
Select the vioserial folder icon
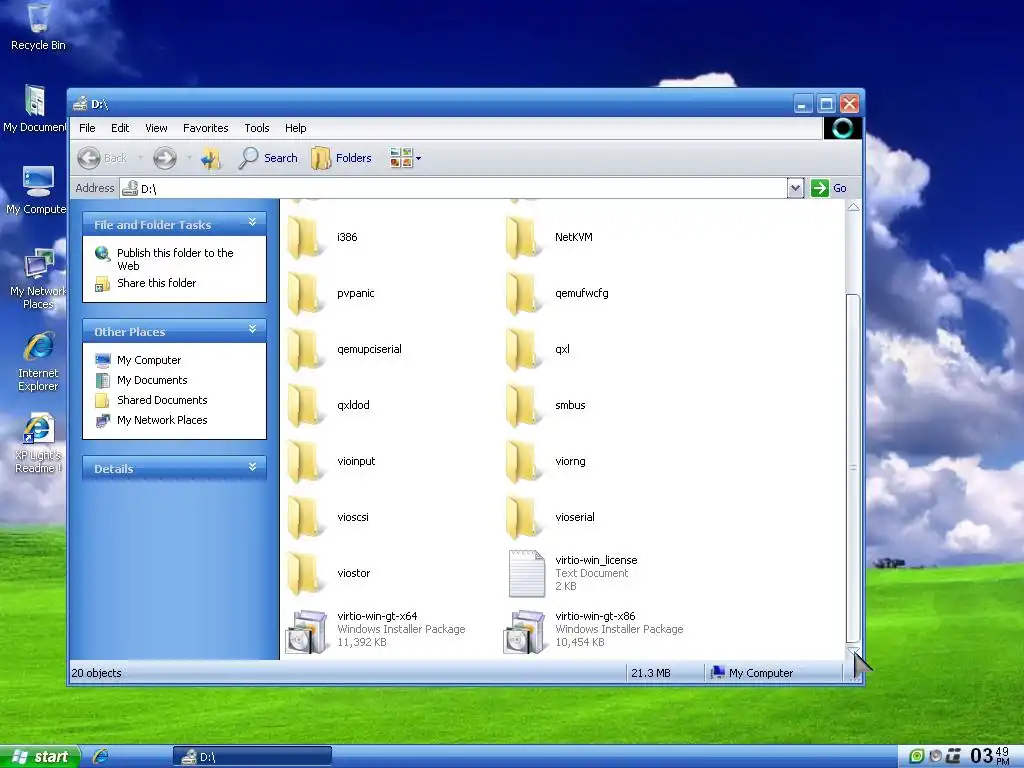524,517
